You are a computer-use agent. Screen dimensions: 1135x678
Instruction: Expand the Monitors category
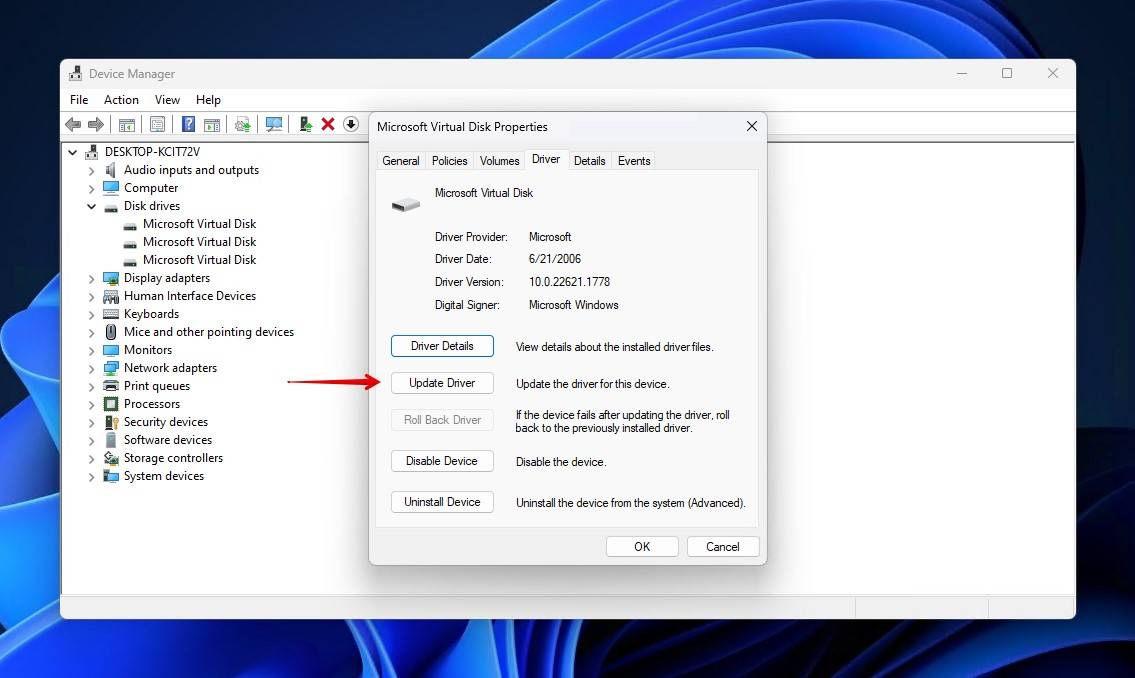point(91,351)
